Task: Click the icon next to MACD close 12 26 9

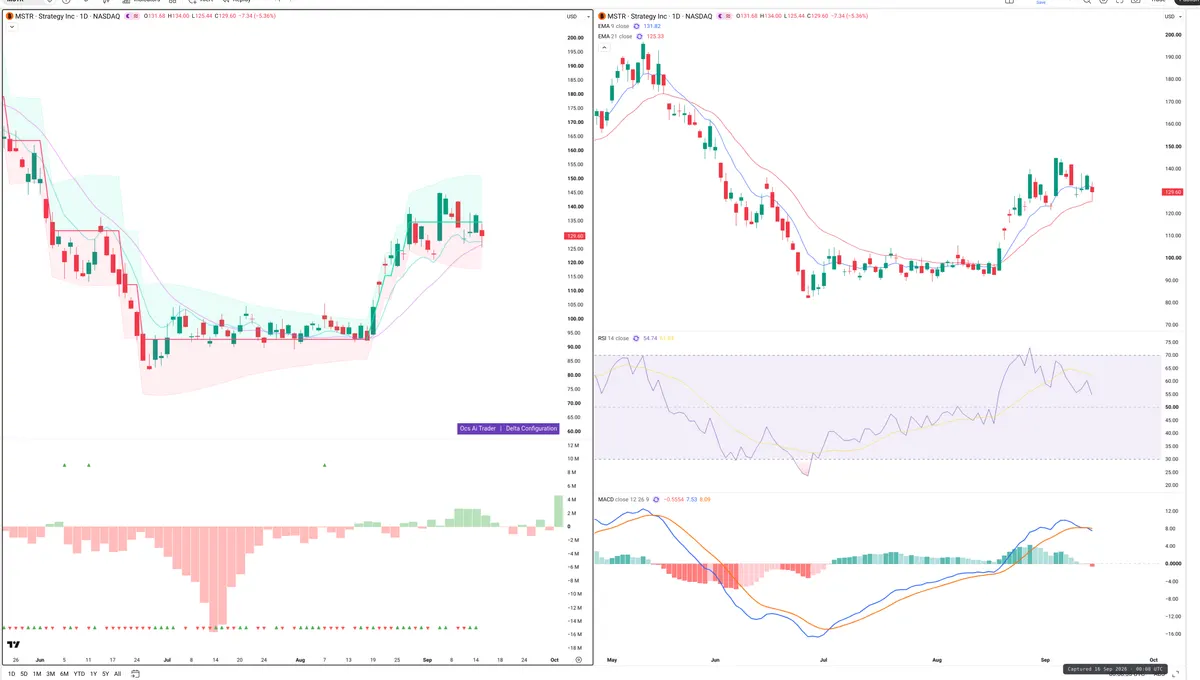Action: click(x=656, y=499)
